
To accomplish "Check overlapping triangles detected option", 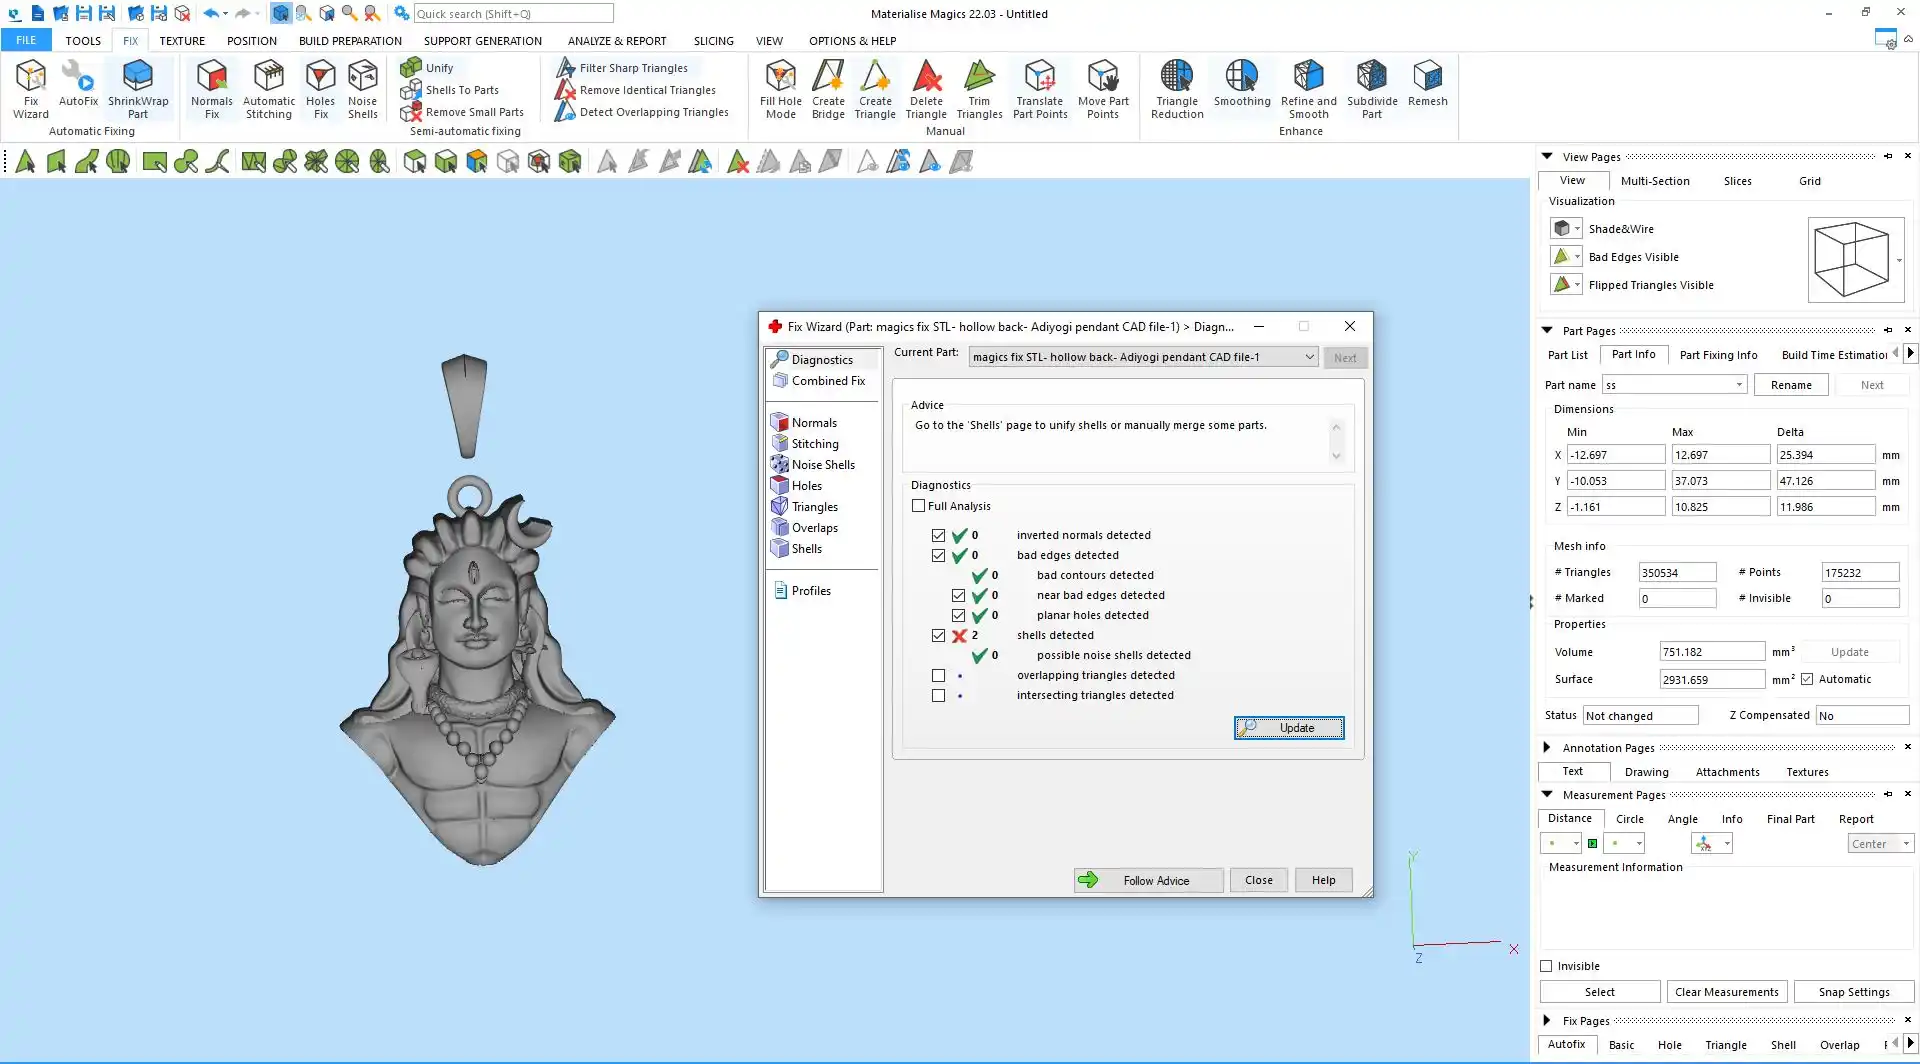I will pos(938,676).
